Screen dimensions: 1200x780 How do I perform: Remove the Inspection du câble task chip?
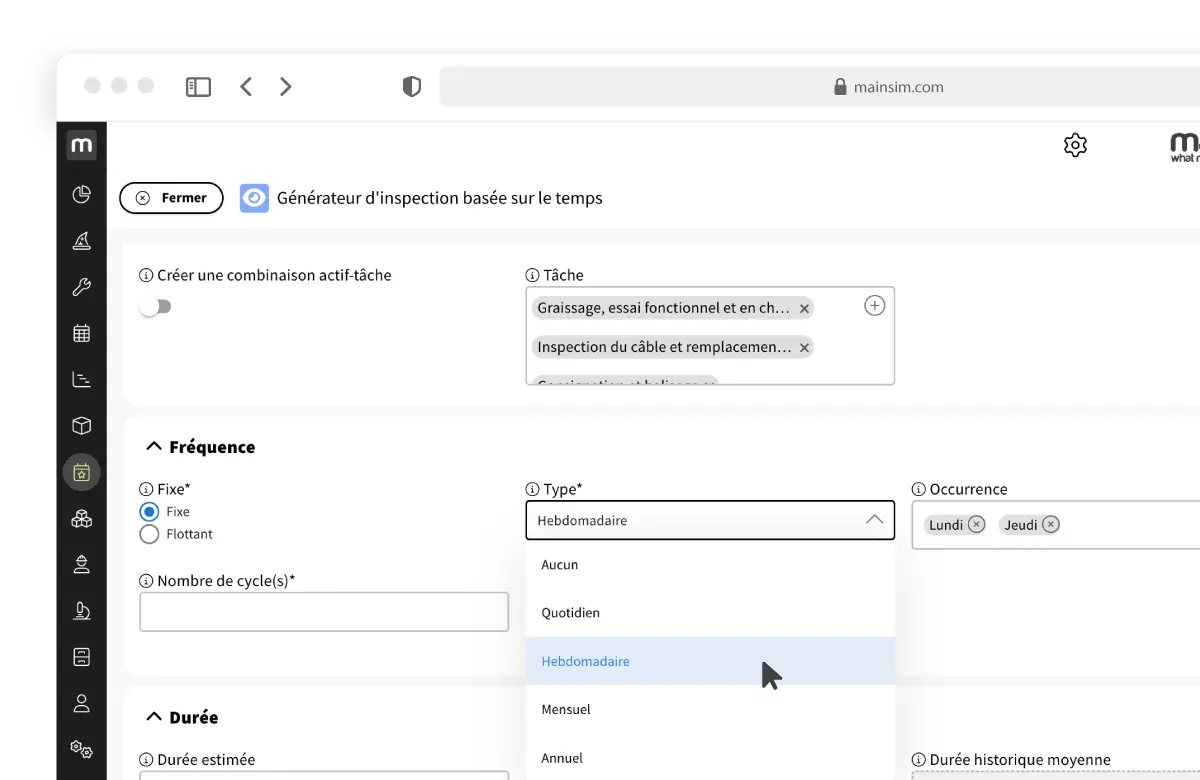[x=803, y=348]
